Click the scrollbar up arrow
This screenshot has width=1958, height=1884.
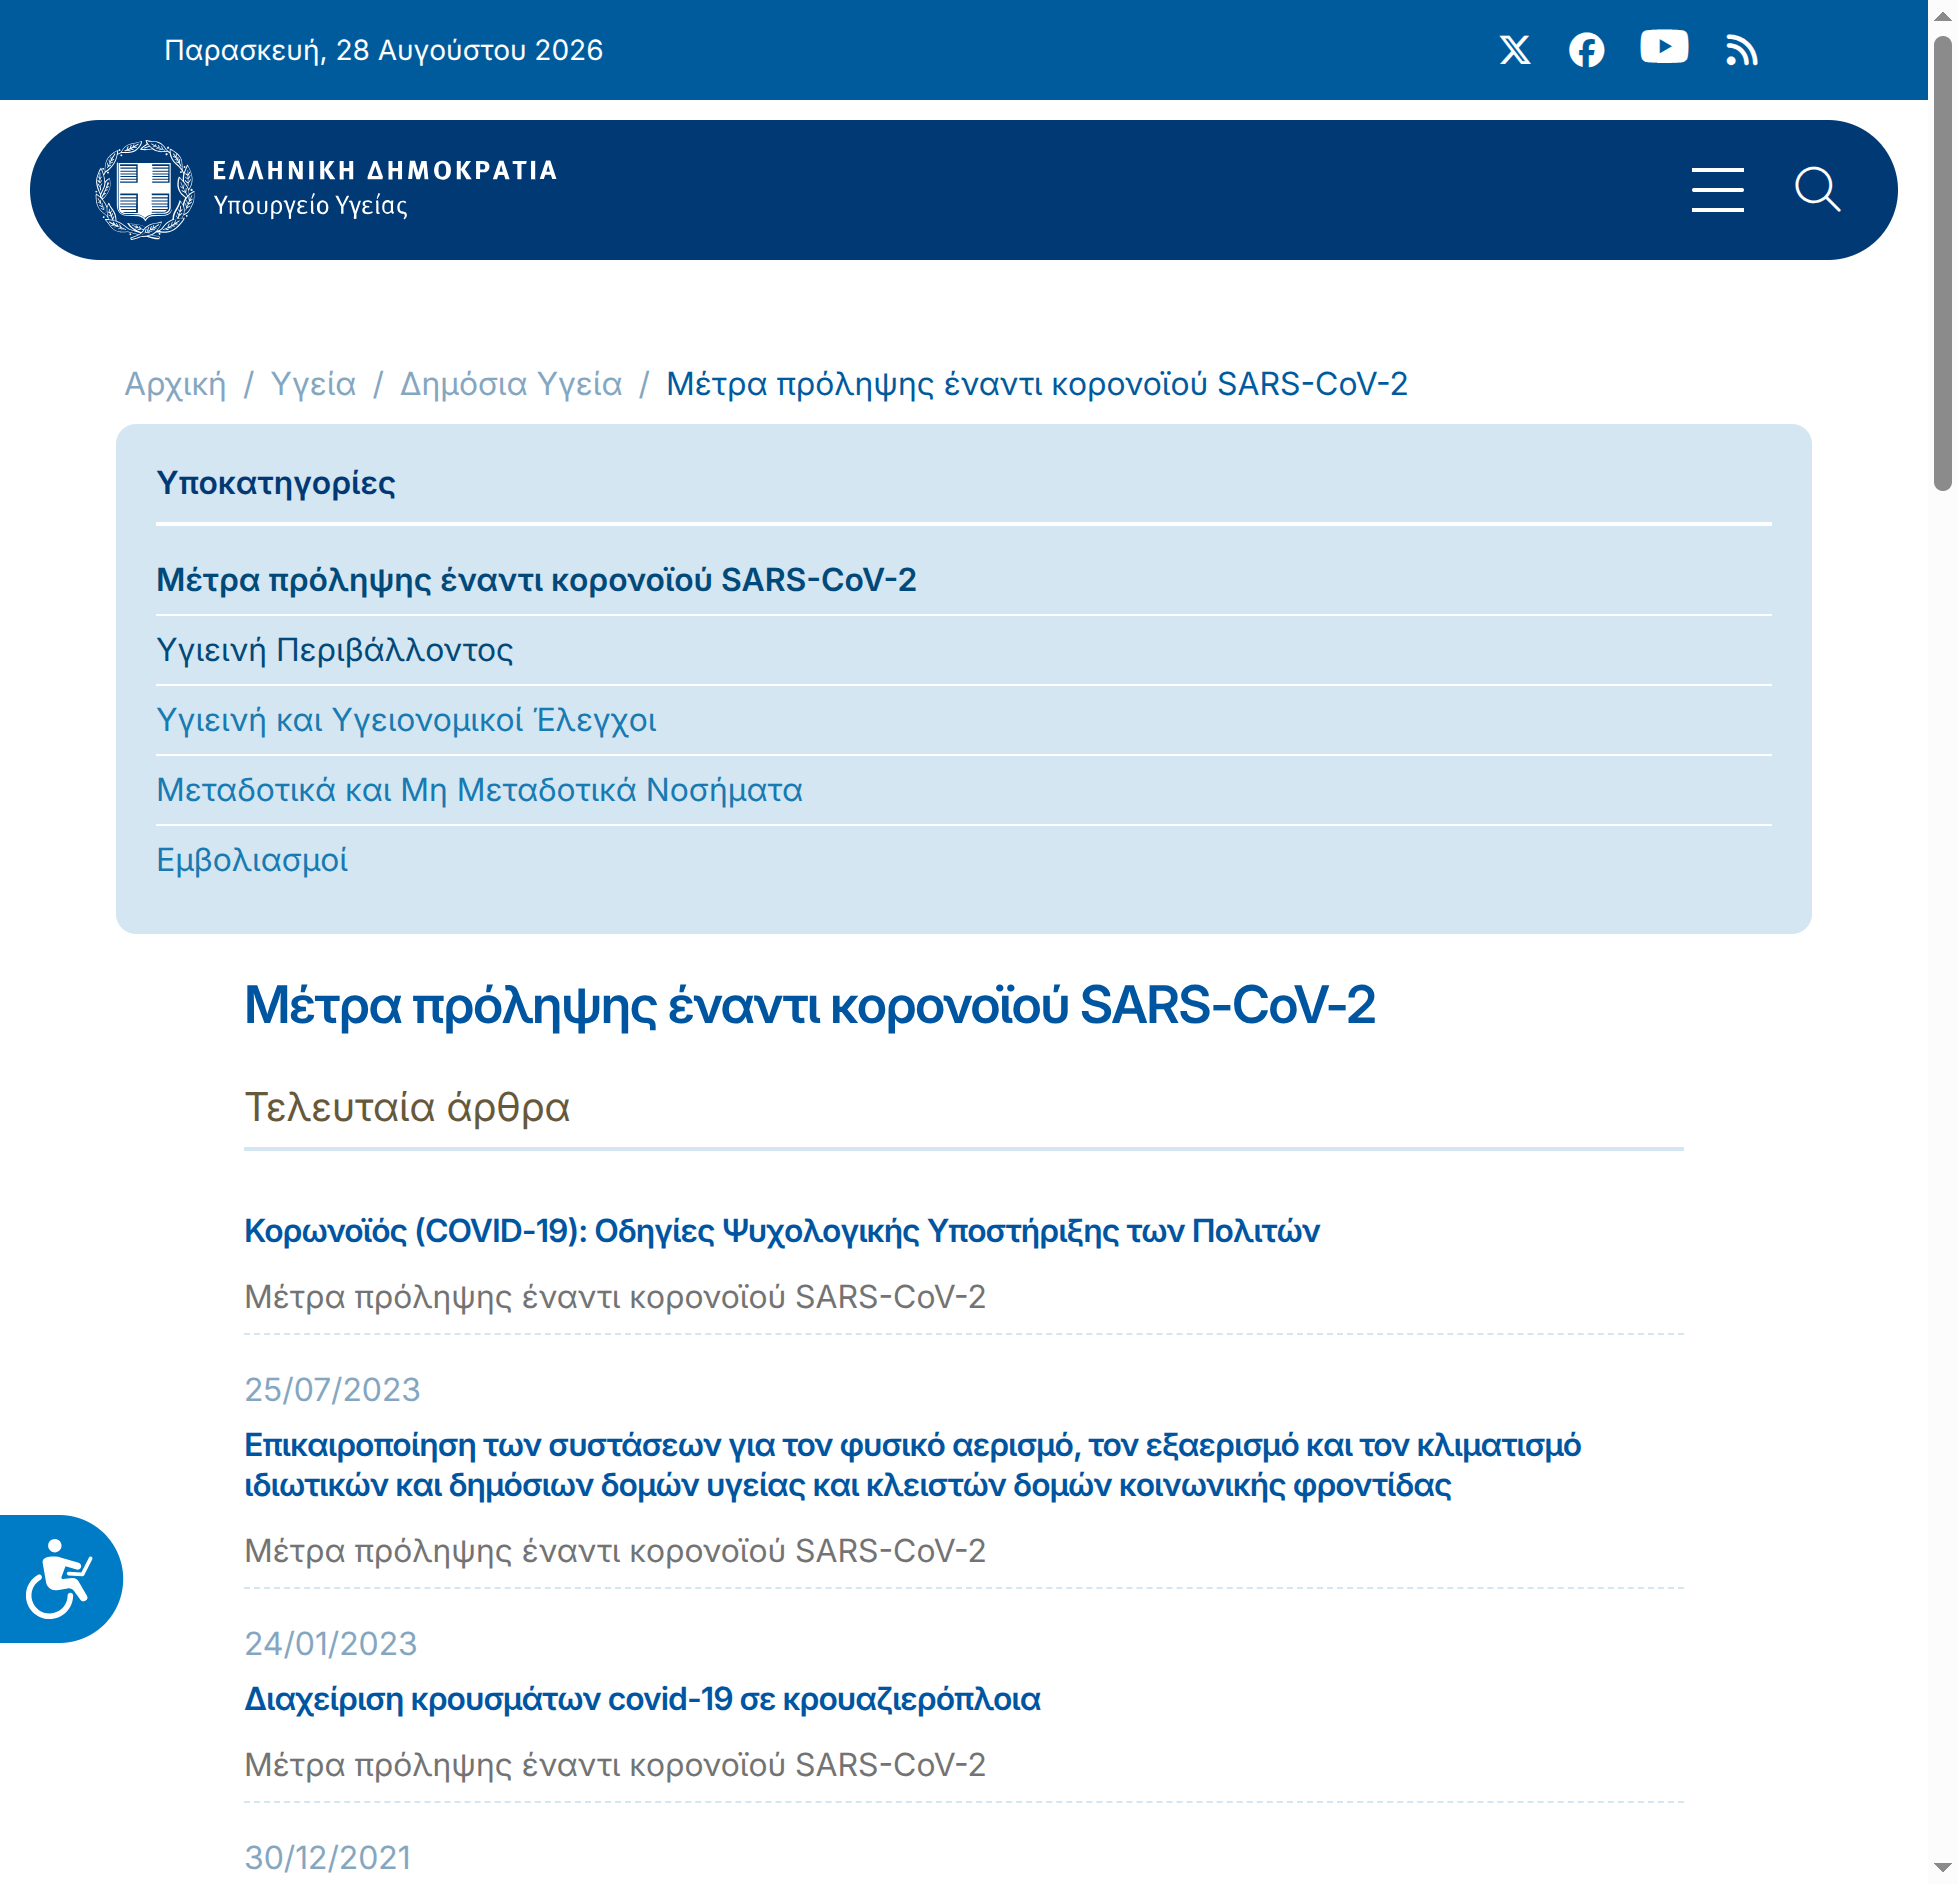point(1943,16)
